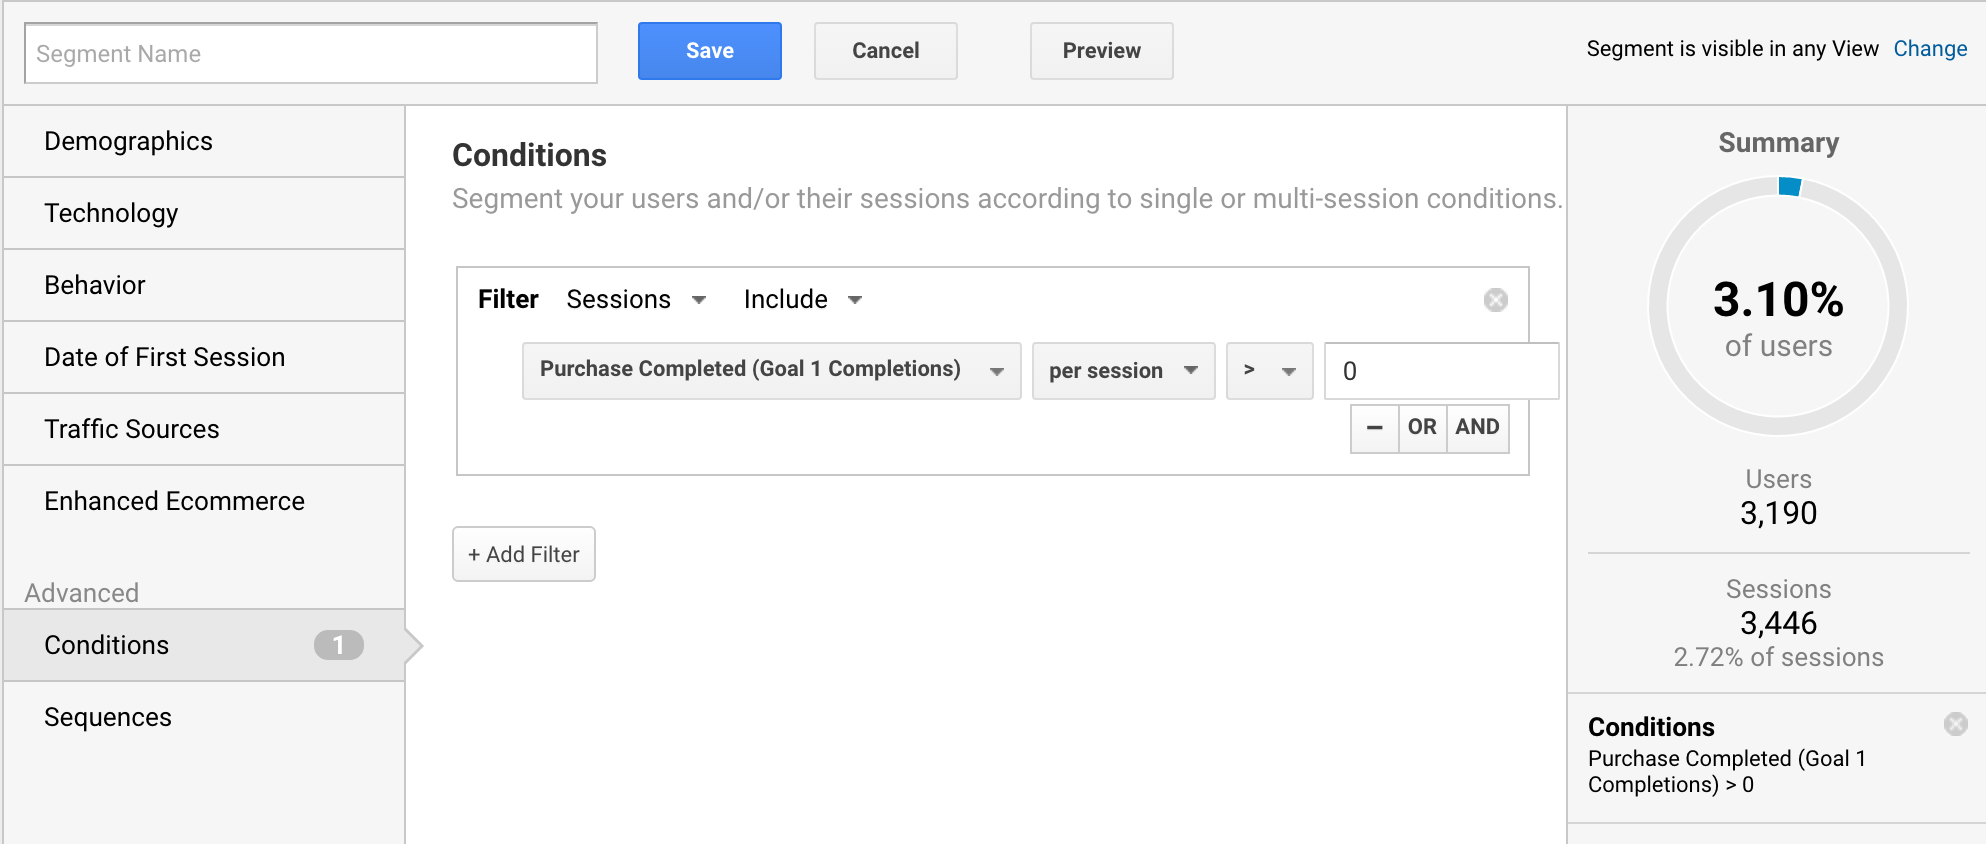
Task: Change the greater-than operator dropdown
Action: [1269, 371]
